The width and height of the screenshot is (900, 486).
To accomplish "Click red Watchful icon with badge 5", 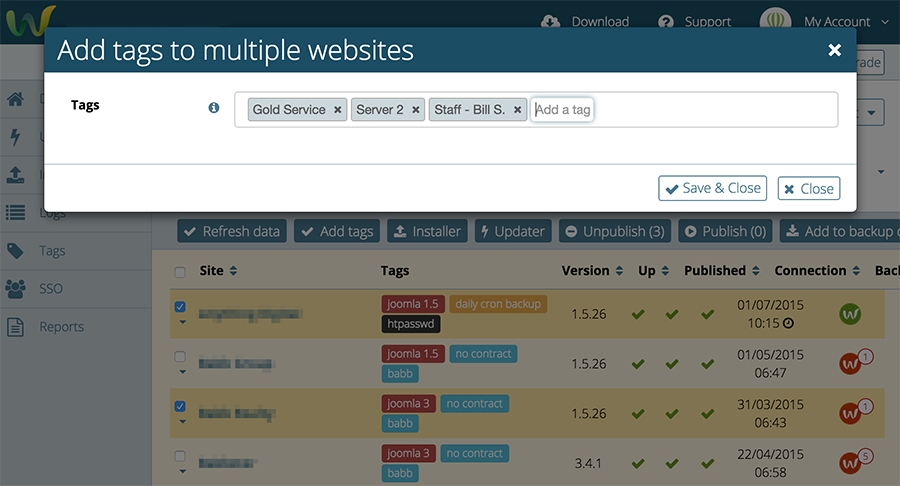I will point(850,463).
